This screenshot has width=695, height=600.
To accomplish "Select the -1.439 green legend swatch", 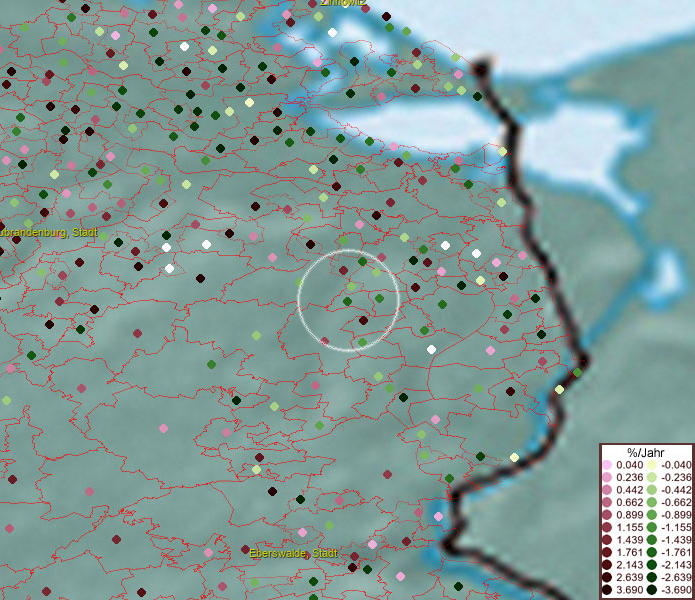I will tap(651, 540).
